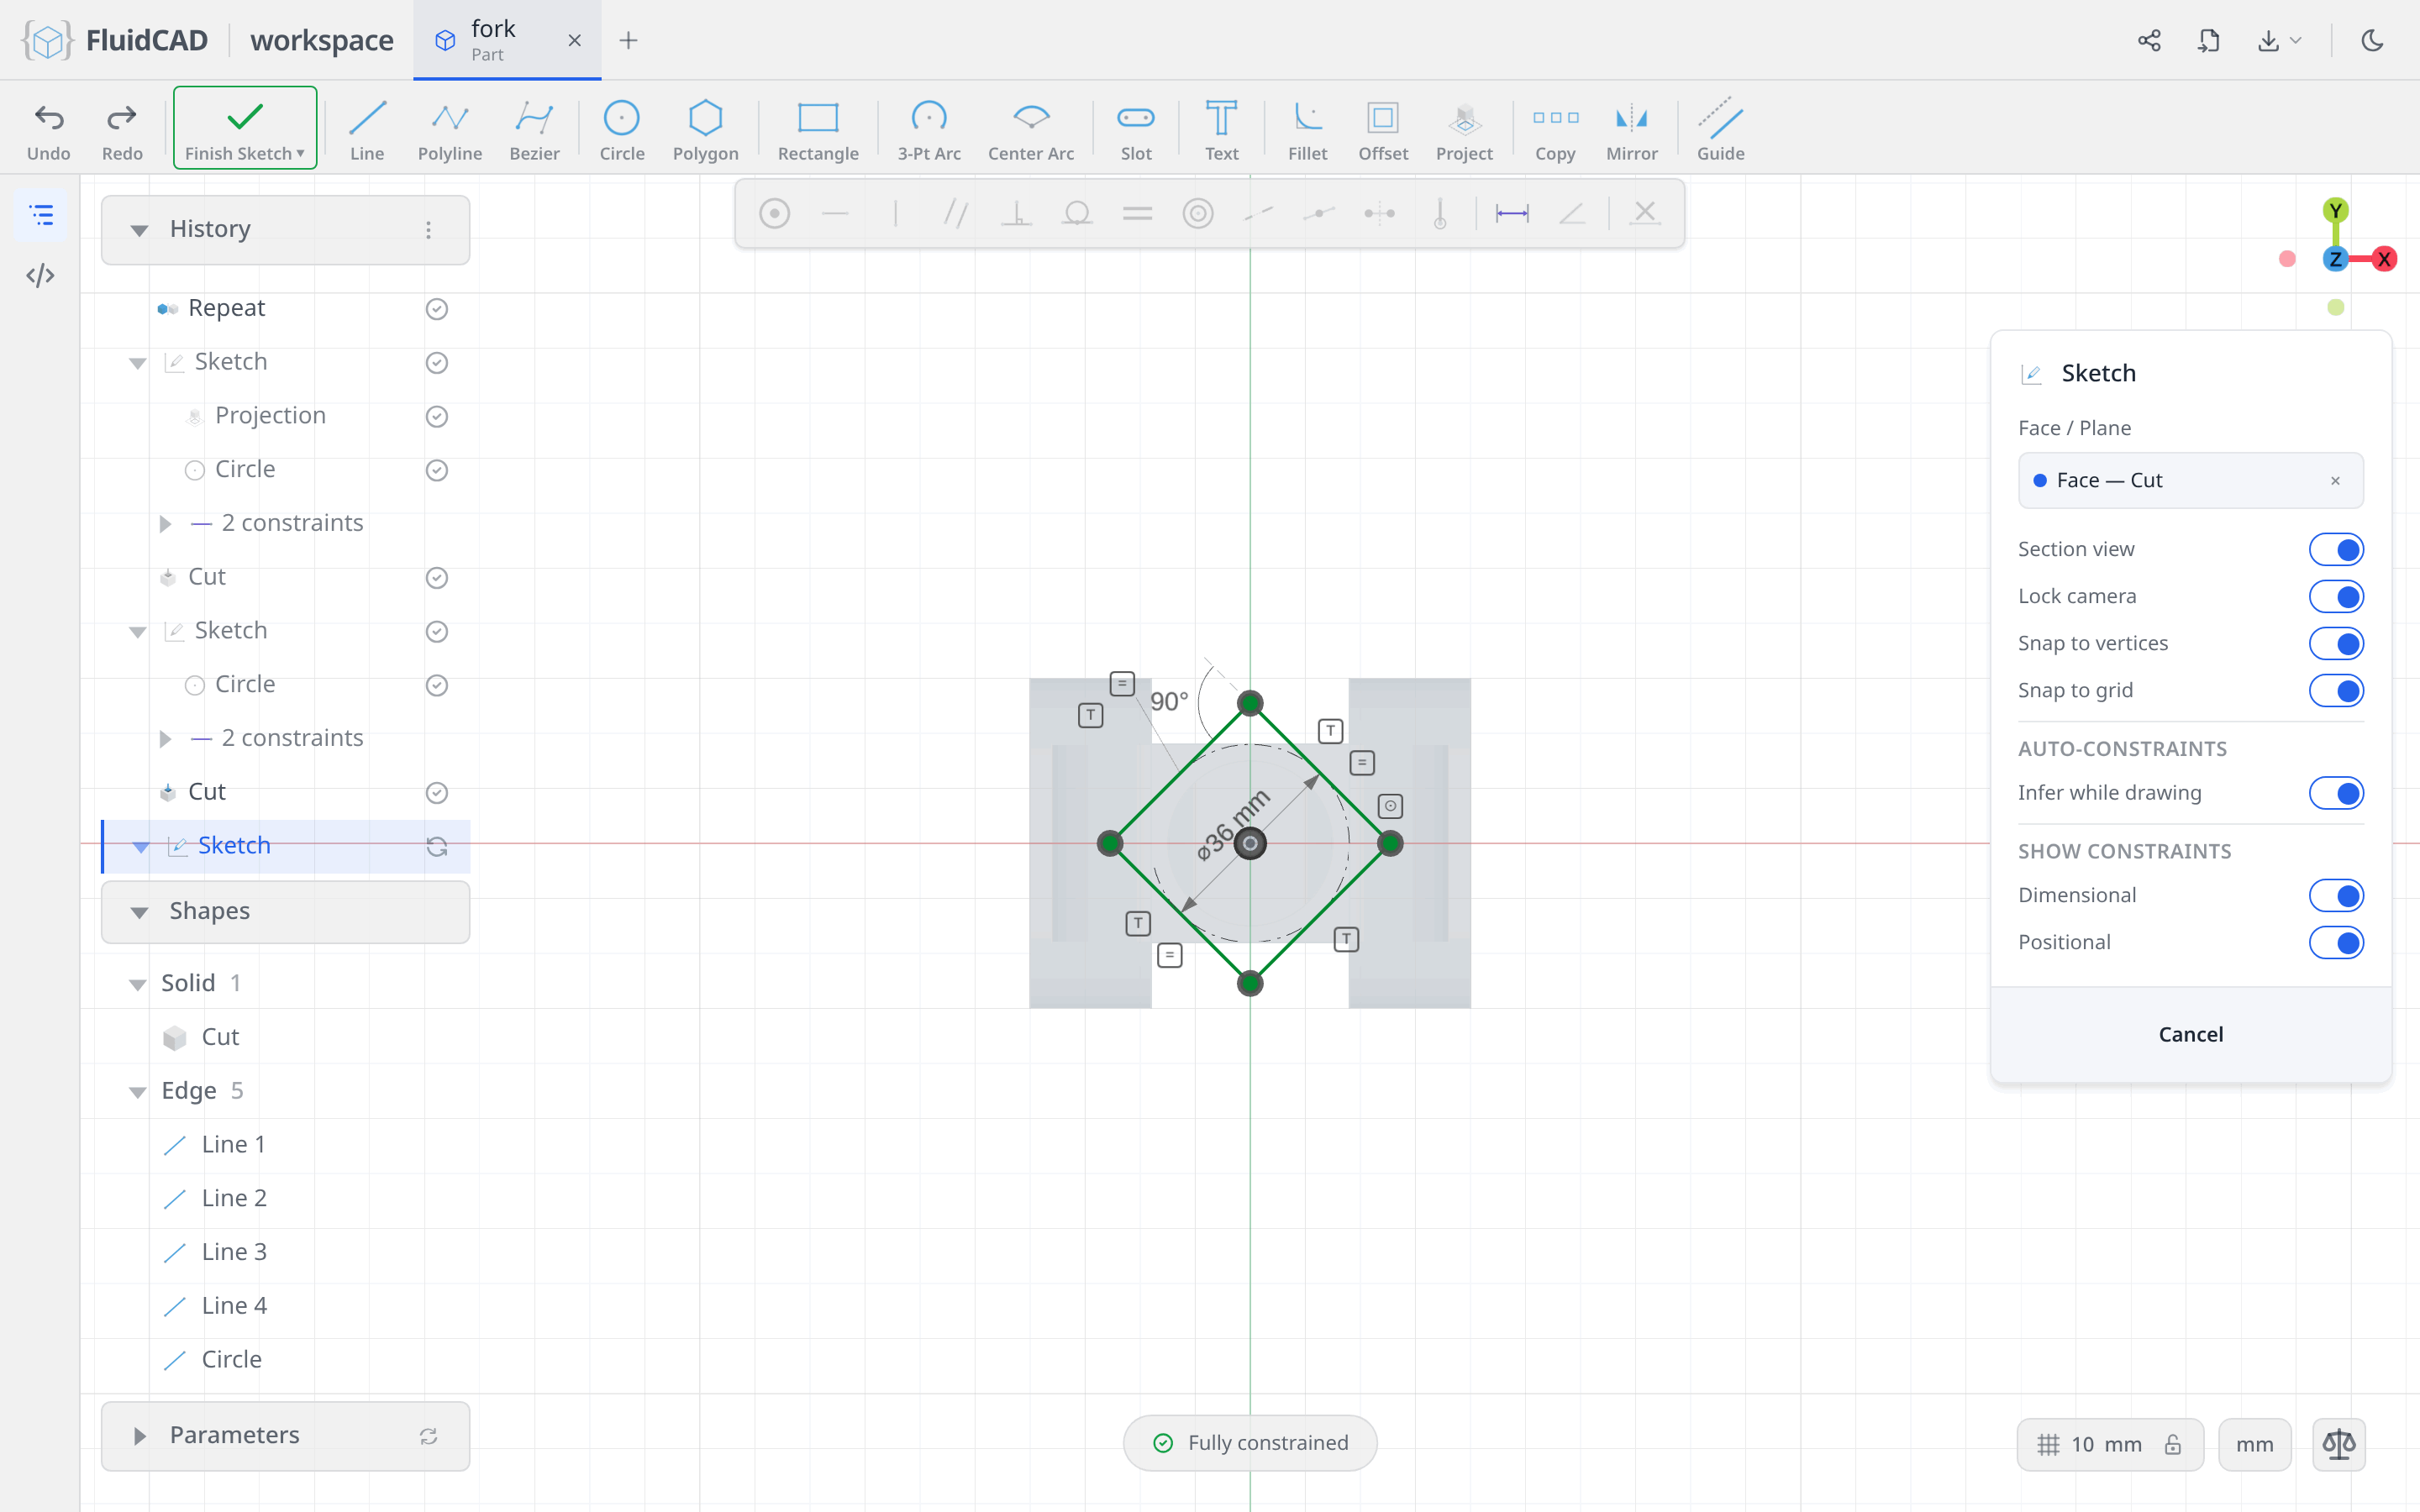This screenshot has width=2420, height=1512.
Task: Toggle Section view switch
Action: coord(2336,549)
